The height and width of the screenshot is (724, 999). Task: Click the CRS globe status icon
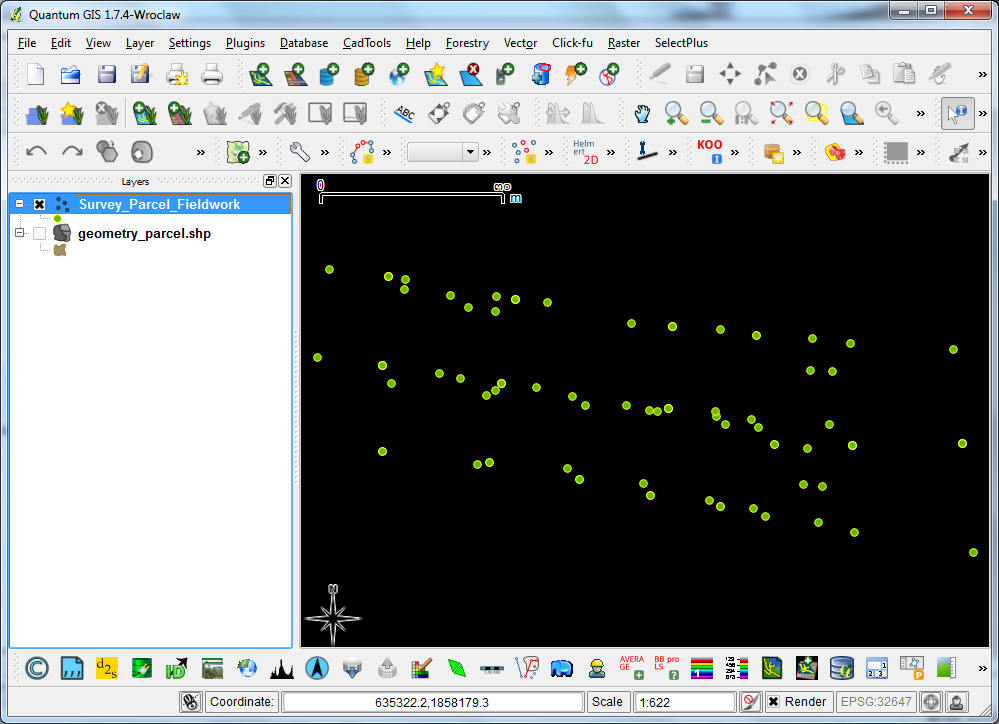pyautogui.click(x=931, y=702)
